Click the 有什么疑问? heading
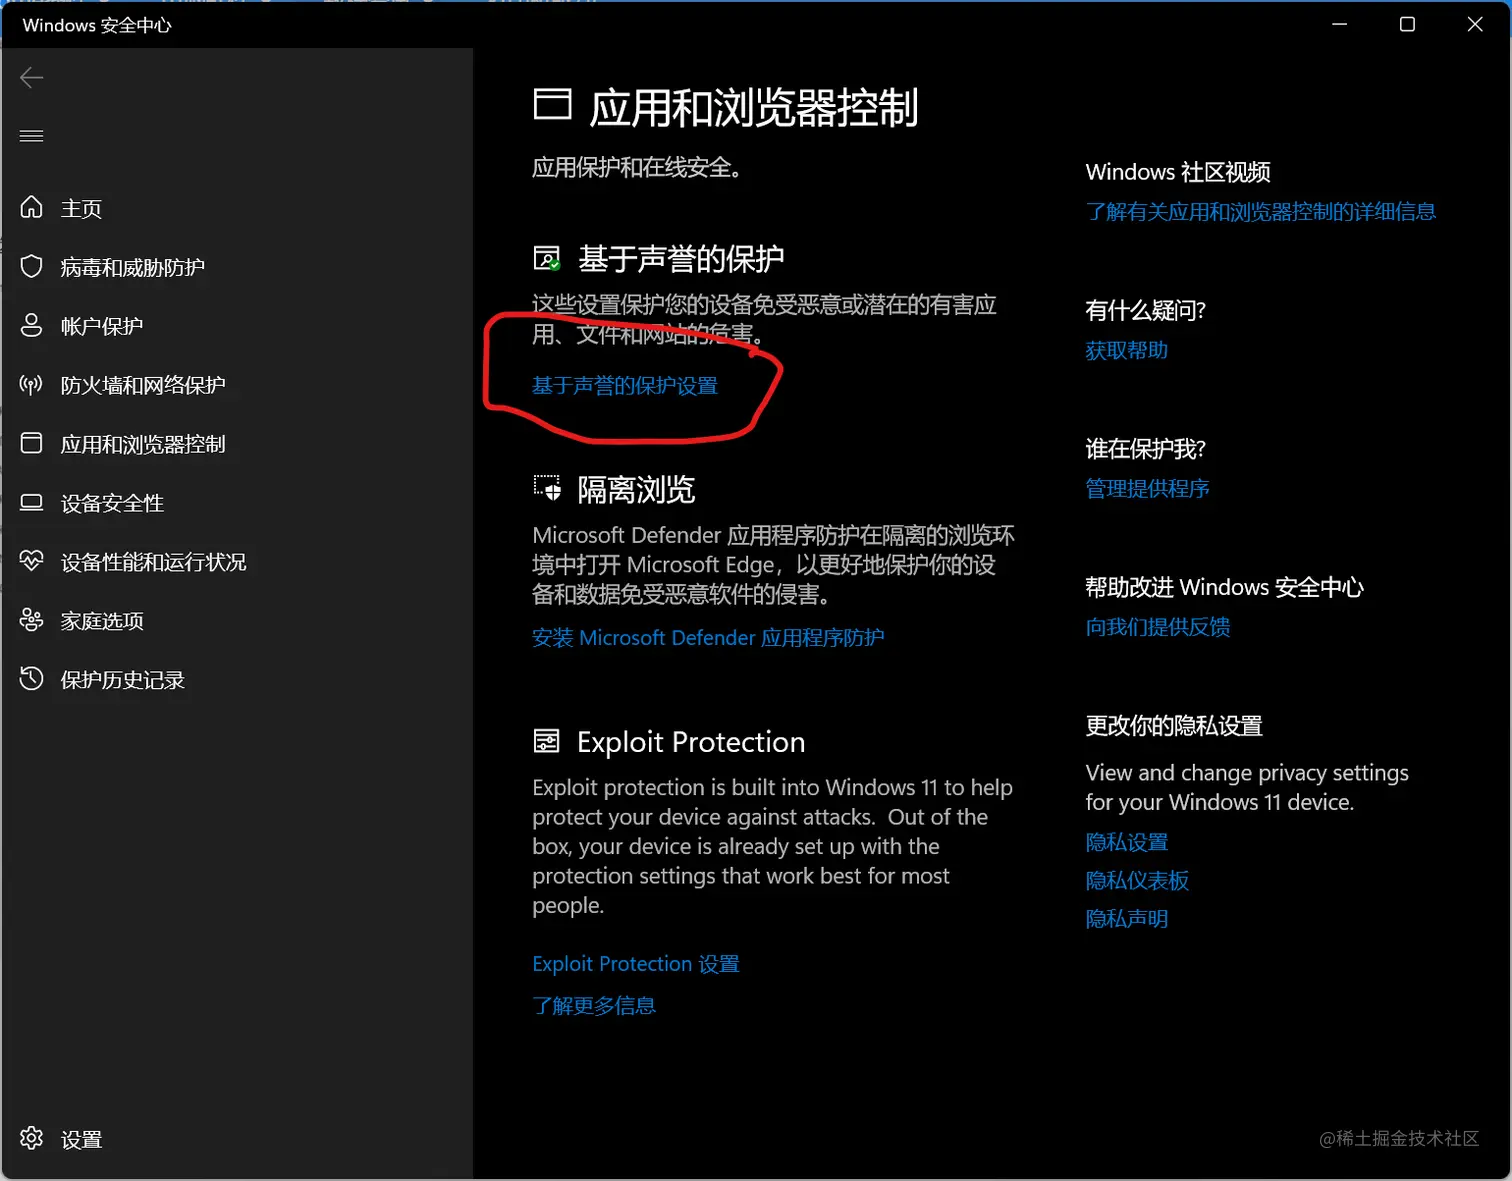The image size is (1512, 1181). [1146, 310]
